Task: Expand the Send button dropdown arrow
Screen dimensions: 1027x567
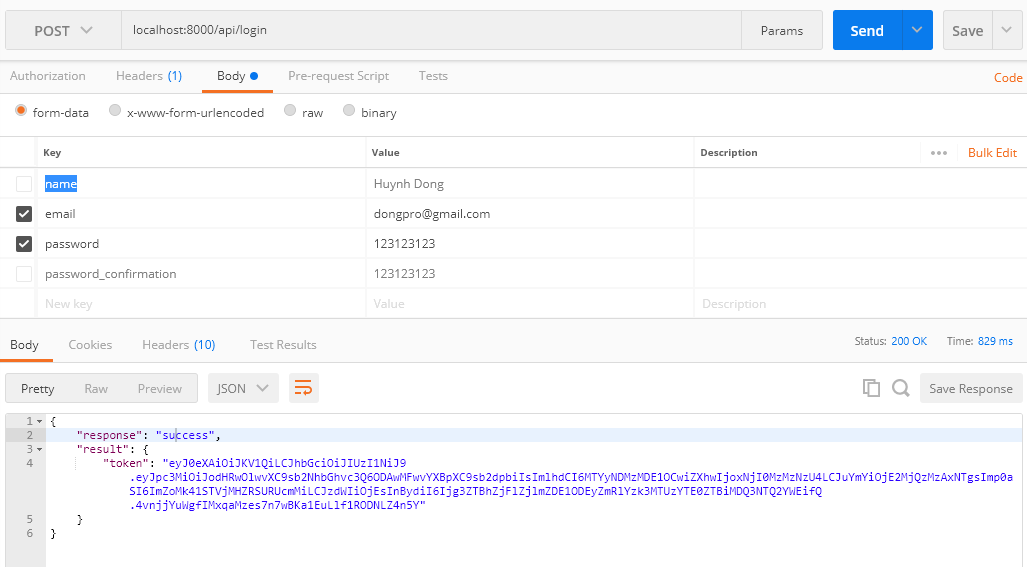Action: pyautogui.click(x=917, y=30)
